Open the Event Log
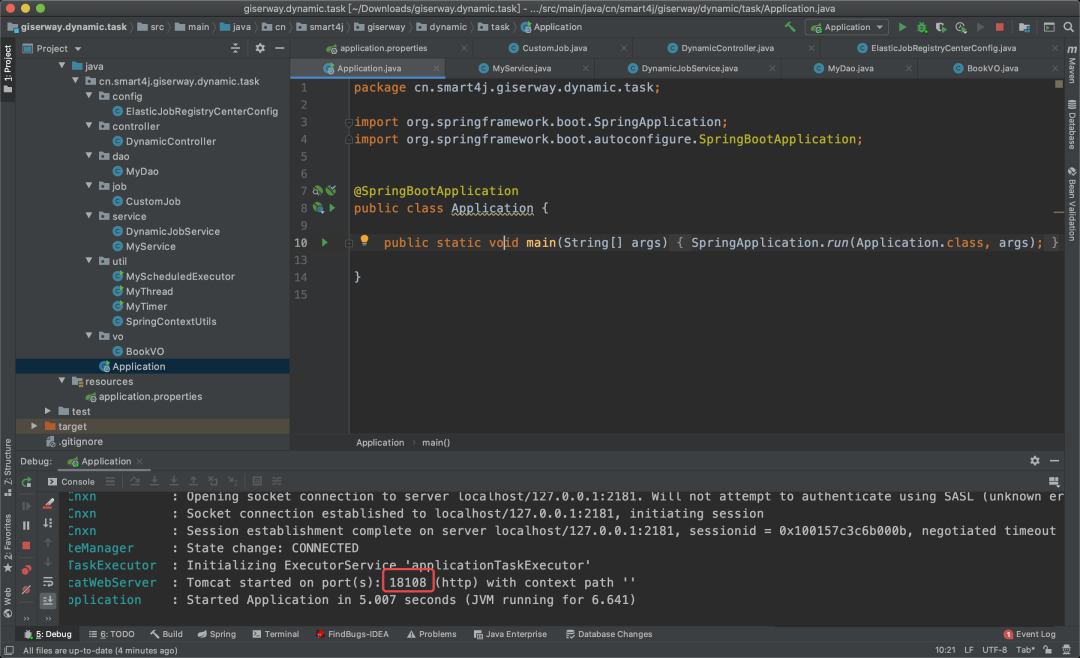The height and width of the screenshot is (658, 1080). tap(1029, 634)
